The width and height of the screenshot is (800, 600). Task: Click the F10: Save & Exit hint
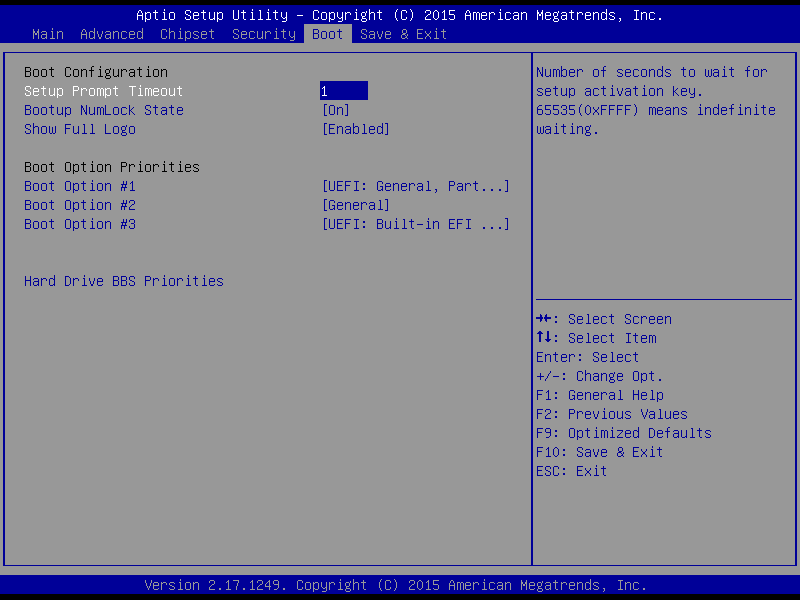tap(600, 452)
